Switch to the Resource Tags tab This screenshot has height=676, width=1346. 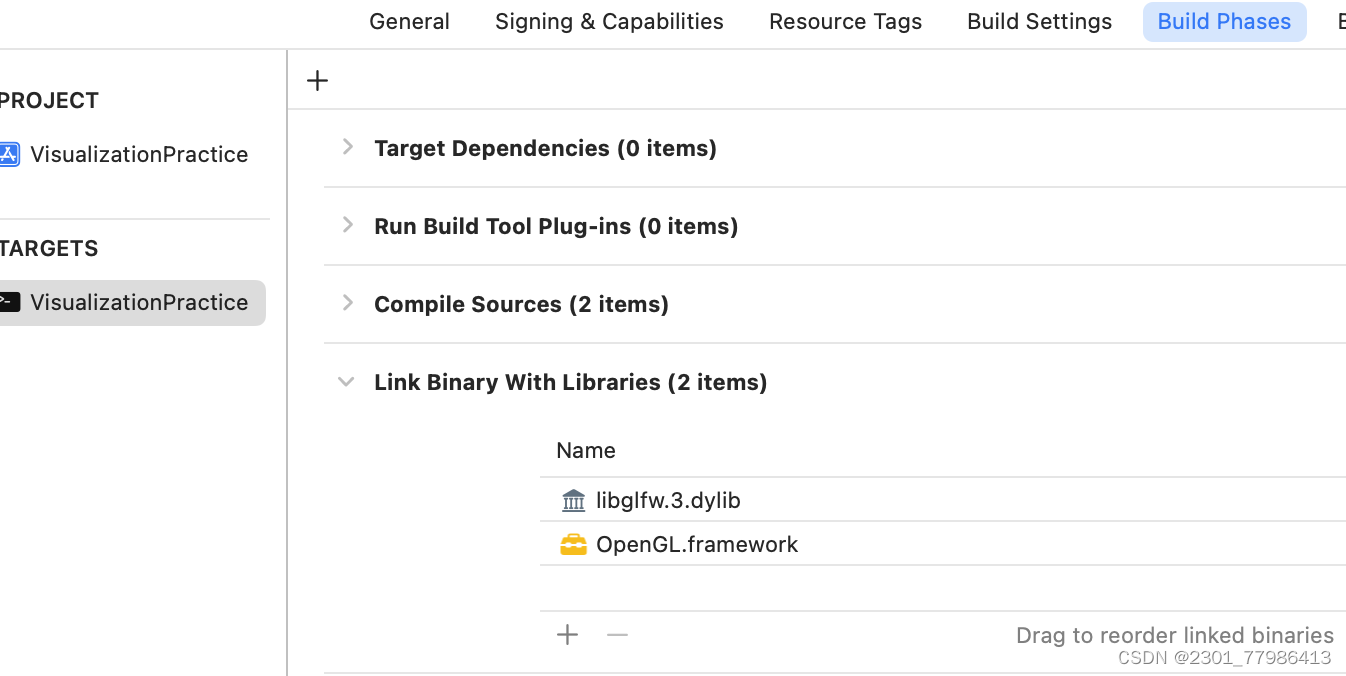coord(845,22)
